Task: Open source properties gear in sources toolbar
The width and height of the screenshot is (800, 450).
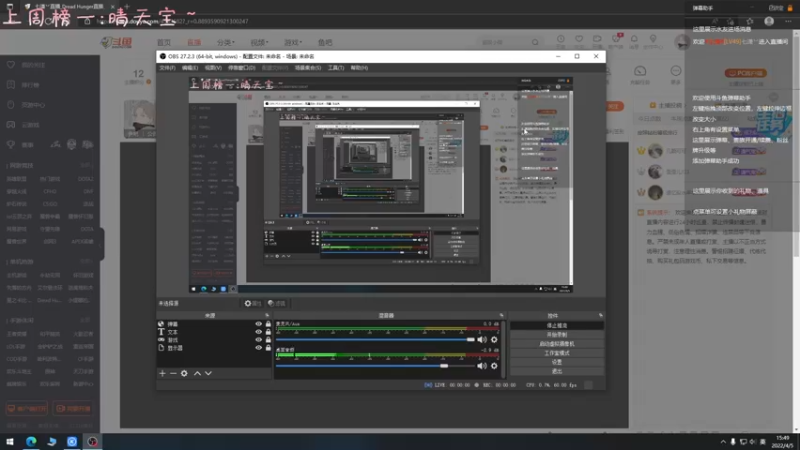Action: click(x=184, y=373)
